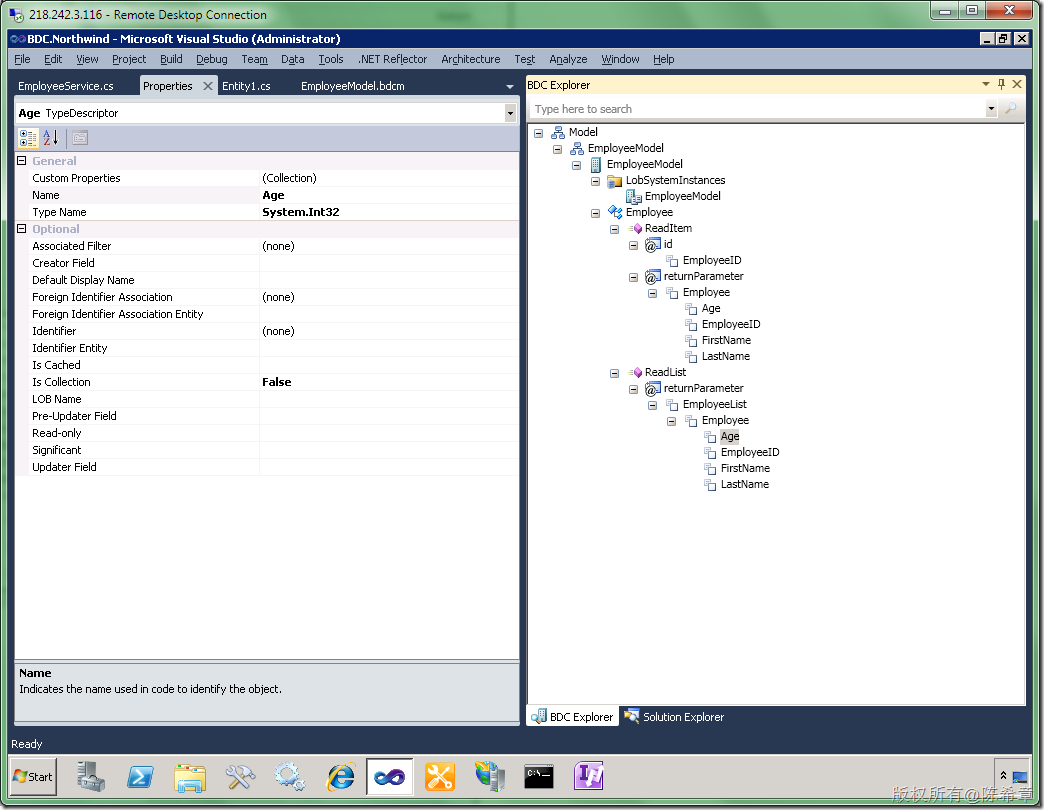Open the Debug menu

click(x=212, y=59)
